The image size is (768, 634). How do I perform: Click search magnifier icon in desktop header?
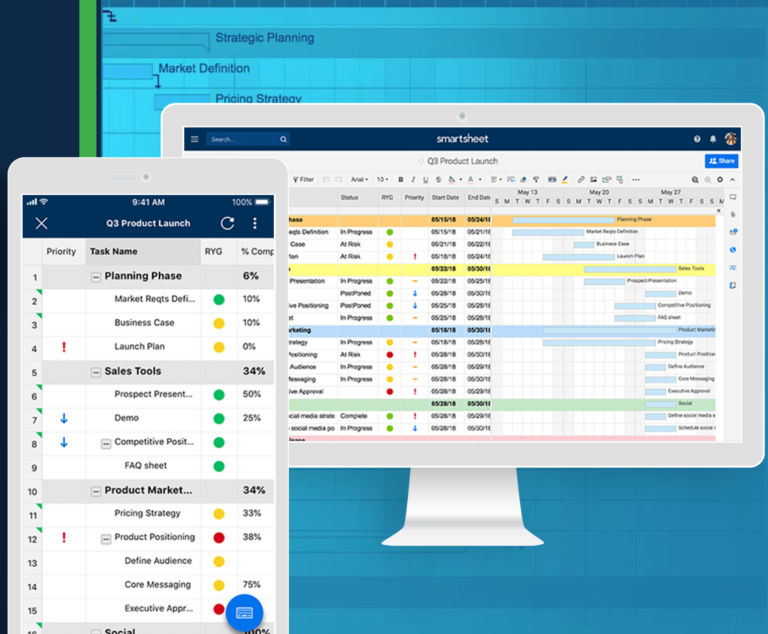click(x=283, y=139)
